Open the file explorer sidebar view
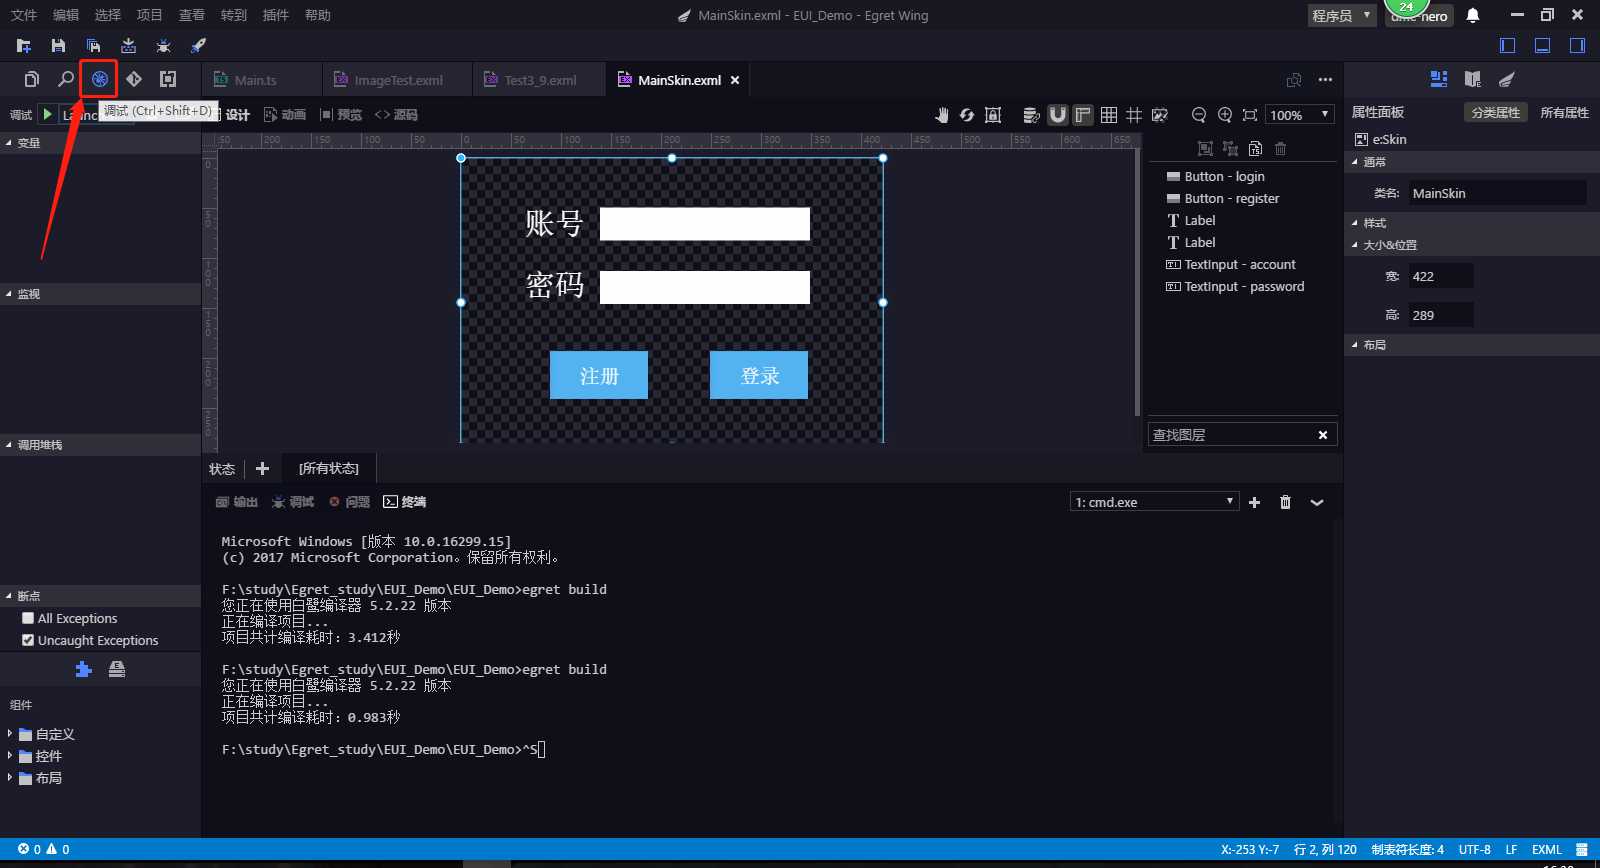Screen dimensions: 1600x868 click(32, 79)
